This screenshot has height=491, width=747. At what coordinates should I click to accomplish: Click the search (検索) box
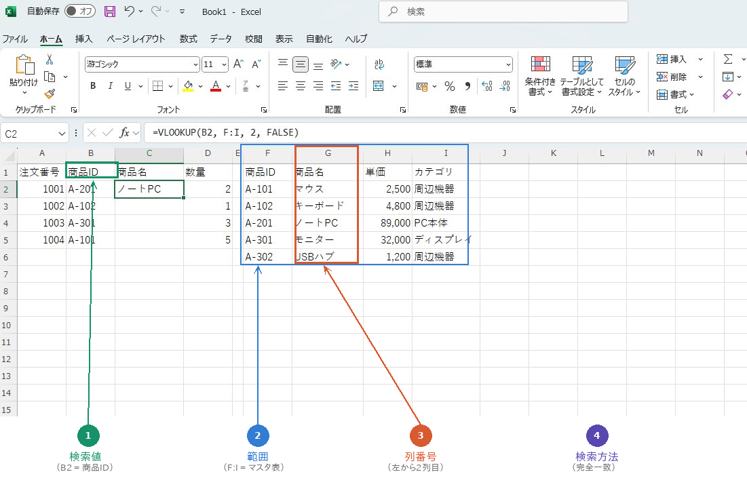[x=504, y=12]
